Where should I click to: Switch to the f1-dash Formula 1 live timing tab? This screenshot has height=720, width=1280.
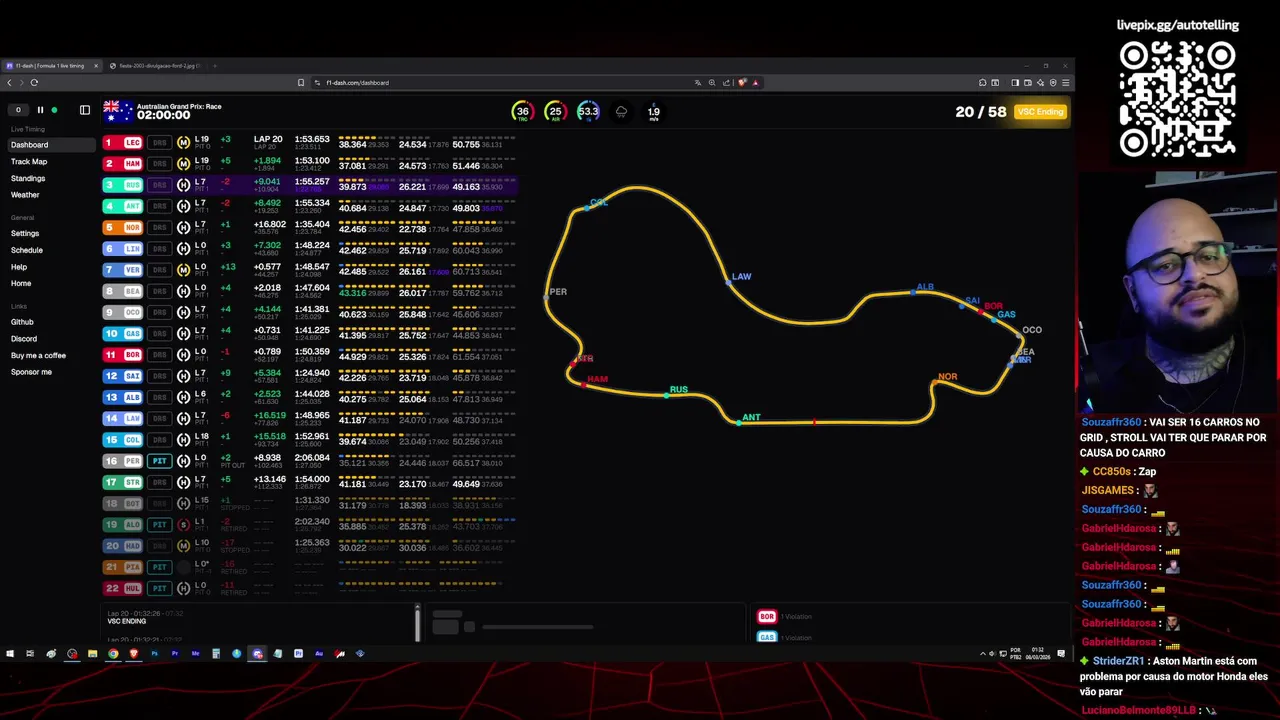coord(51,66)
